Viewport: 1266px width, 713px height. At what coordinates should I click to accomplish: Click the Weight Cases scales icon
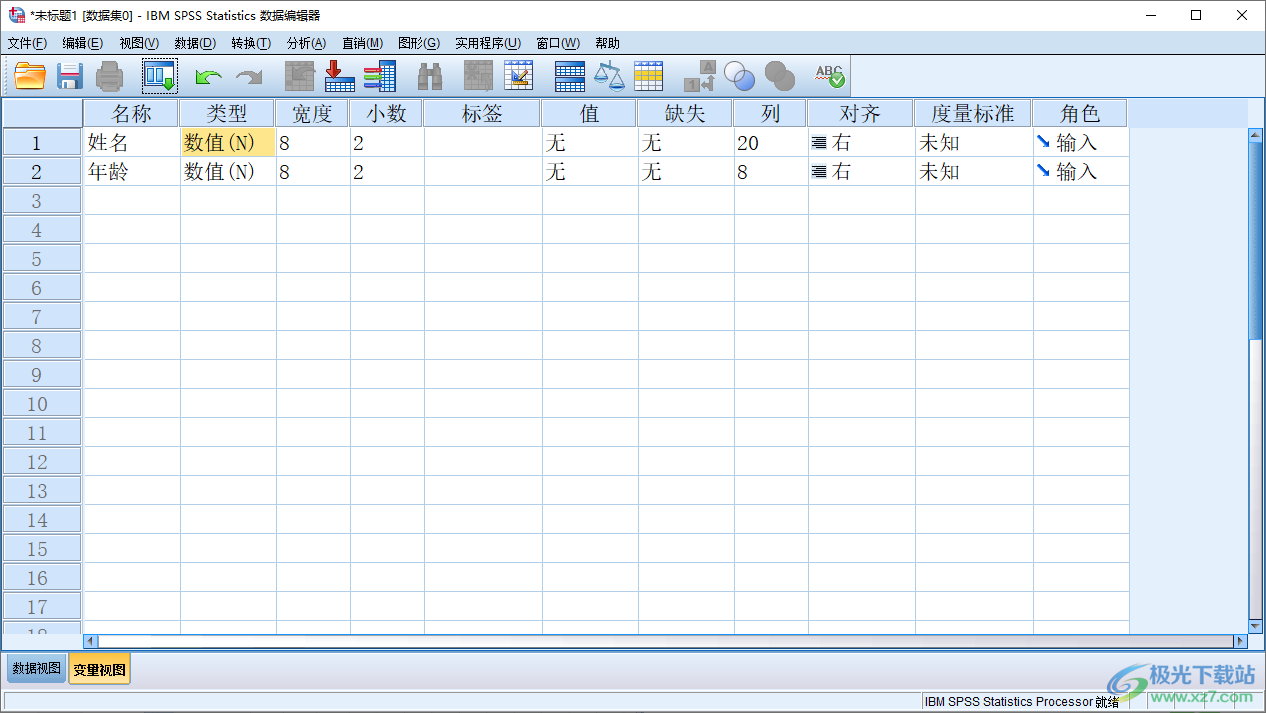tap(609, 76)
